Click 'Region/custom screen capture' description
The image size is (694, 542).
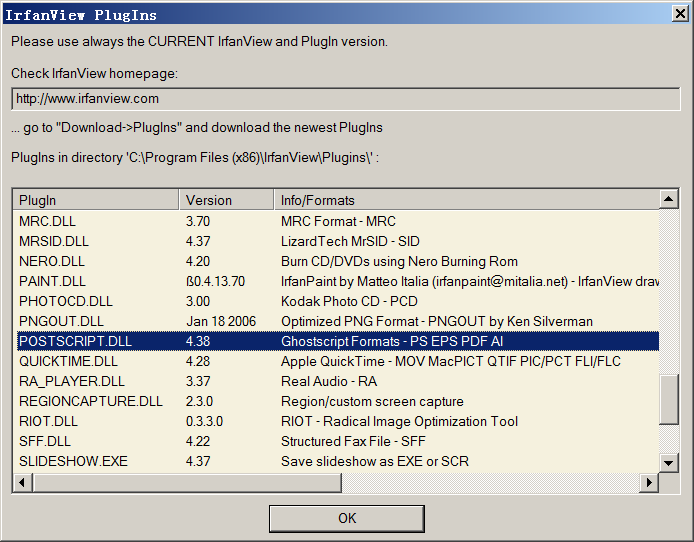coord(372,401)
